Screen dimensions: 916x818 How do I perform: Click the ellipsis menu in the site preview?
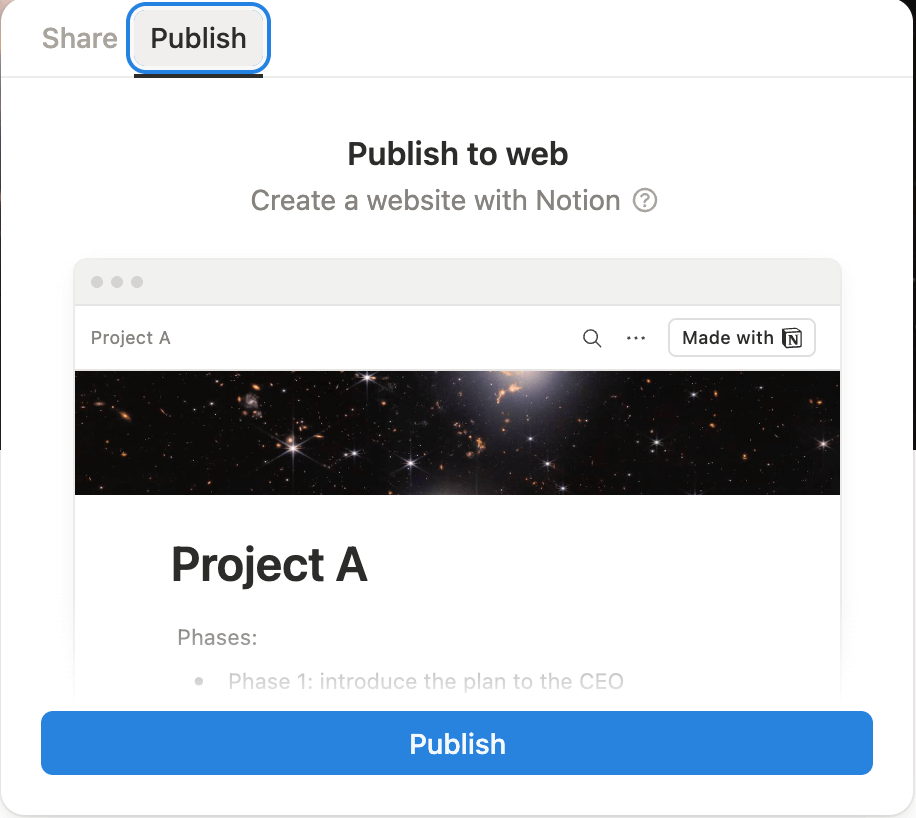tap(636, 338)
